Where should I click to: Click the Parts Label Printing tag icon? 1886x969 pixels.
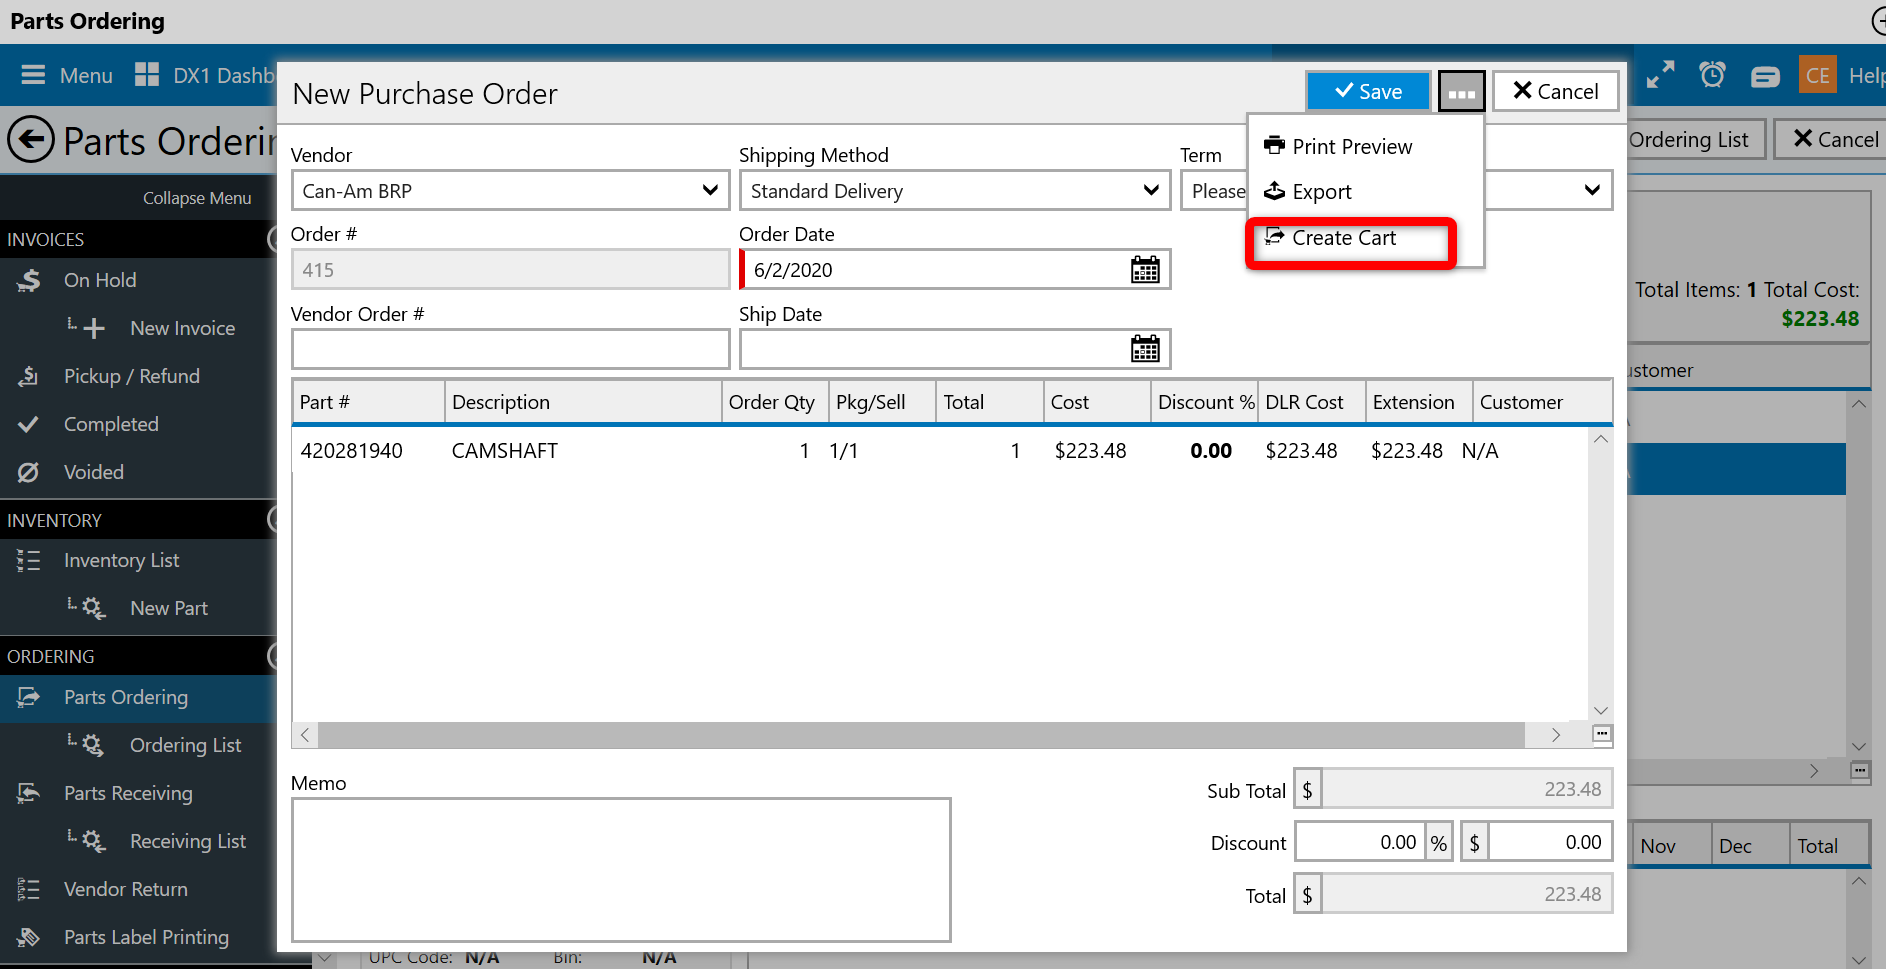(x=28, y=937)
